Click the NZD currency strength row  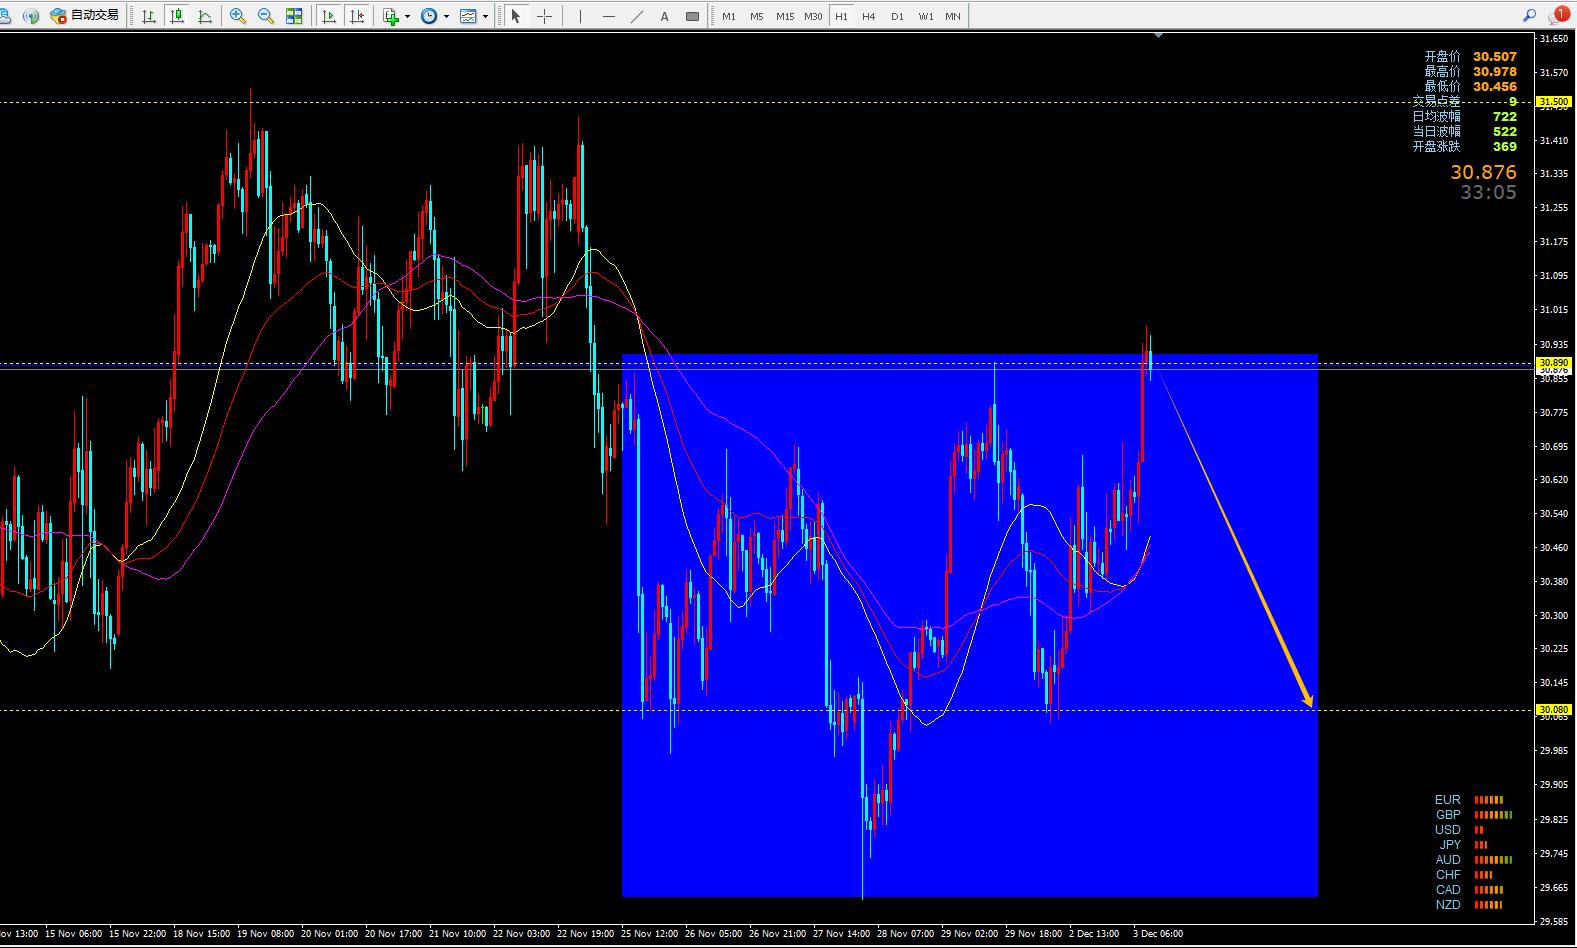click(x=1469, y=905)
